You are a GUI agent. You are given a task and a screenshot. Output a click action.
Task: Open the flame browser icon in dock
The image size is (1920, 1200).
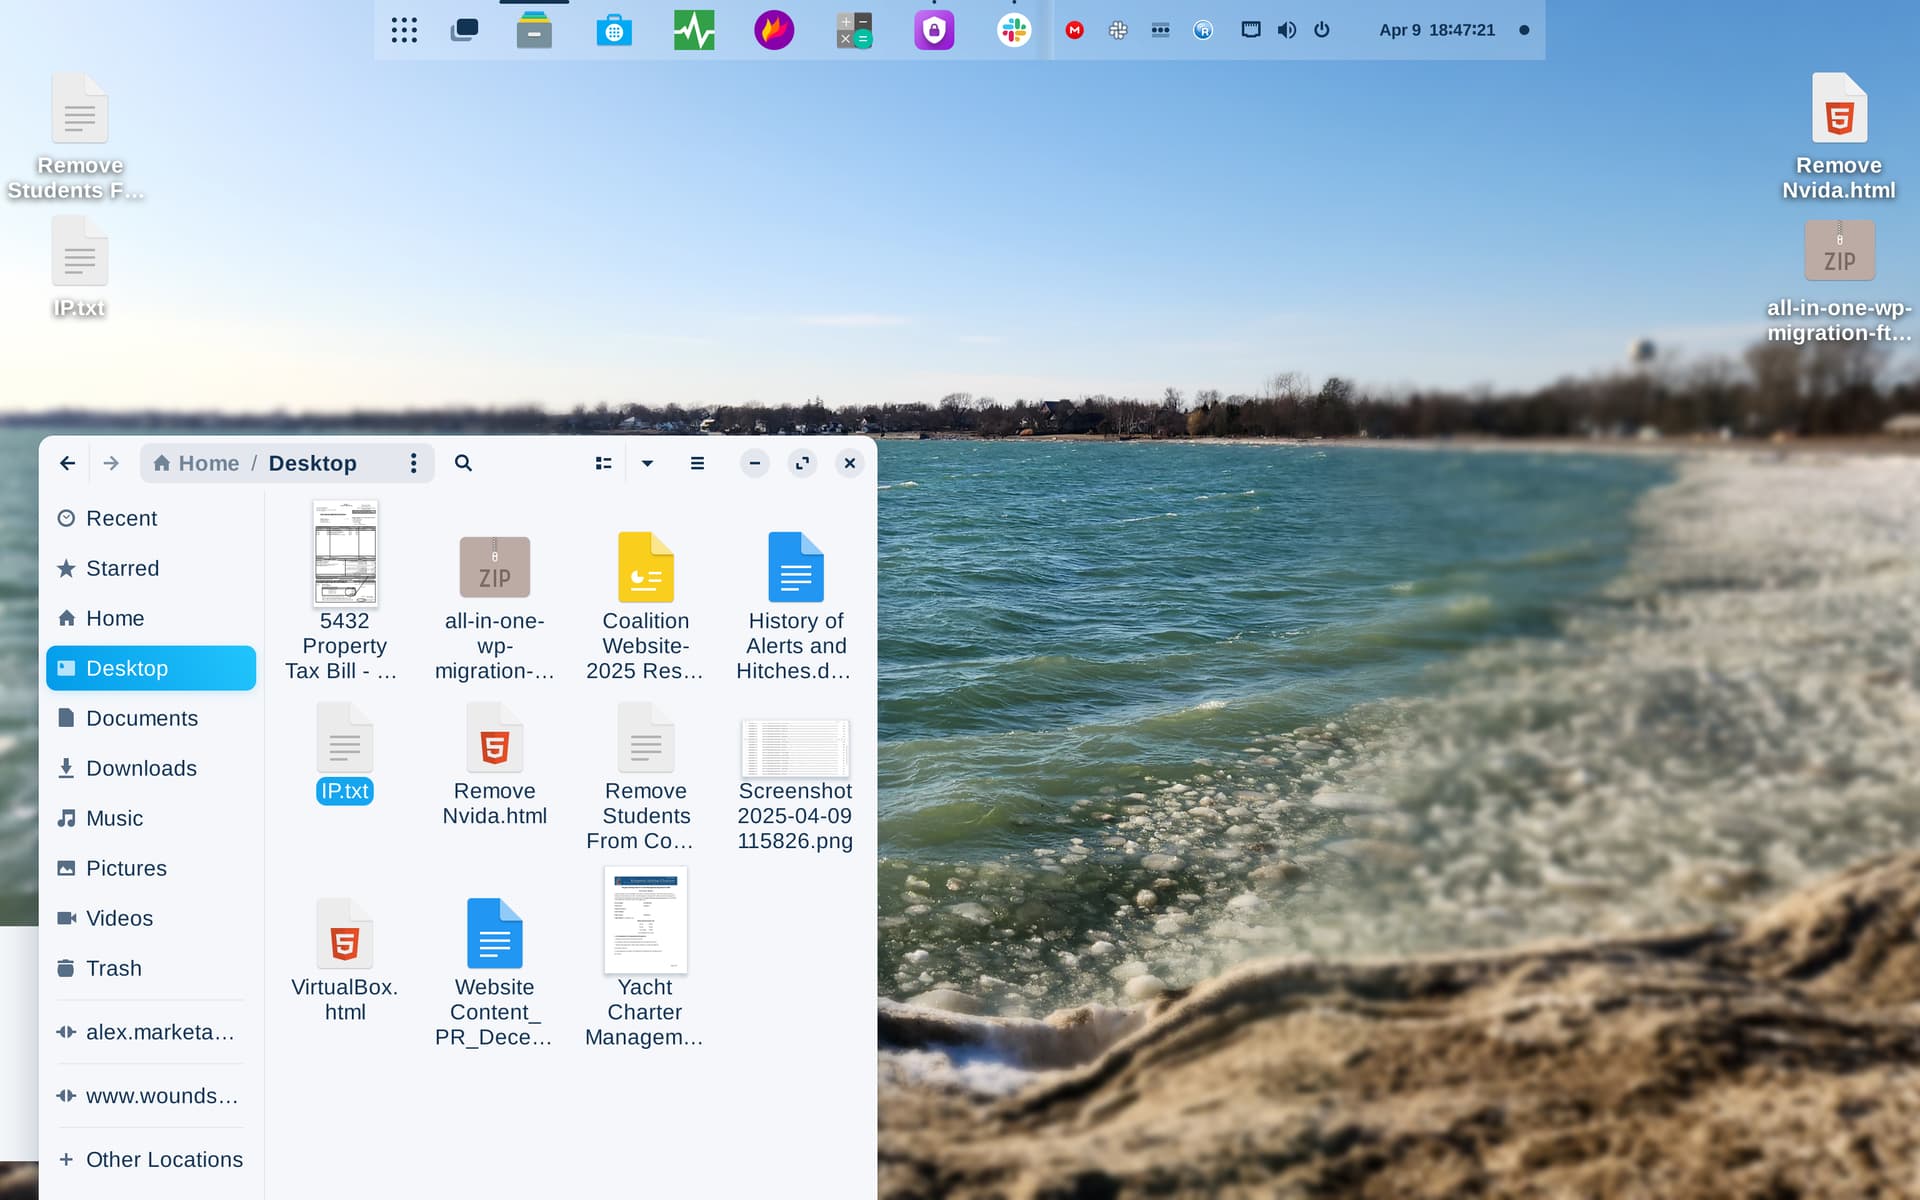774,30
